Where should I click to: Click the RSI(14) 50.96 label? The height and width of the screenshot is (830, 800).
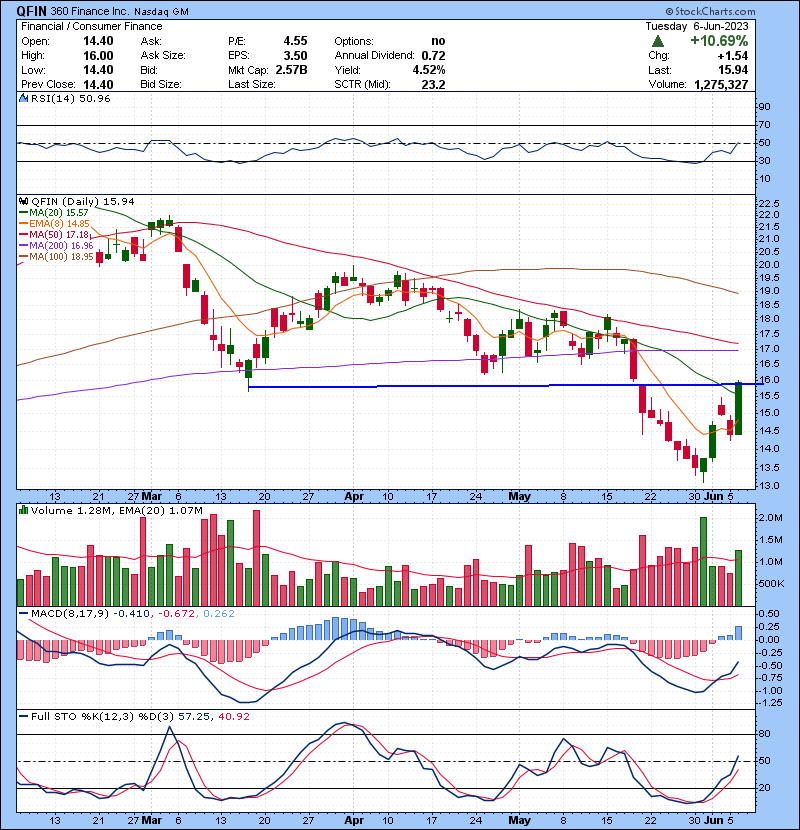tap(70, 98)
